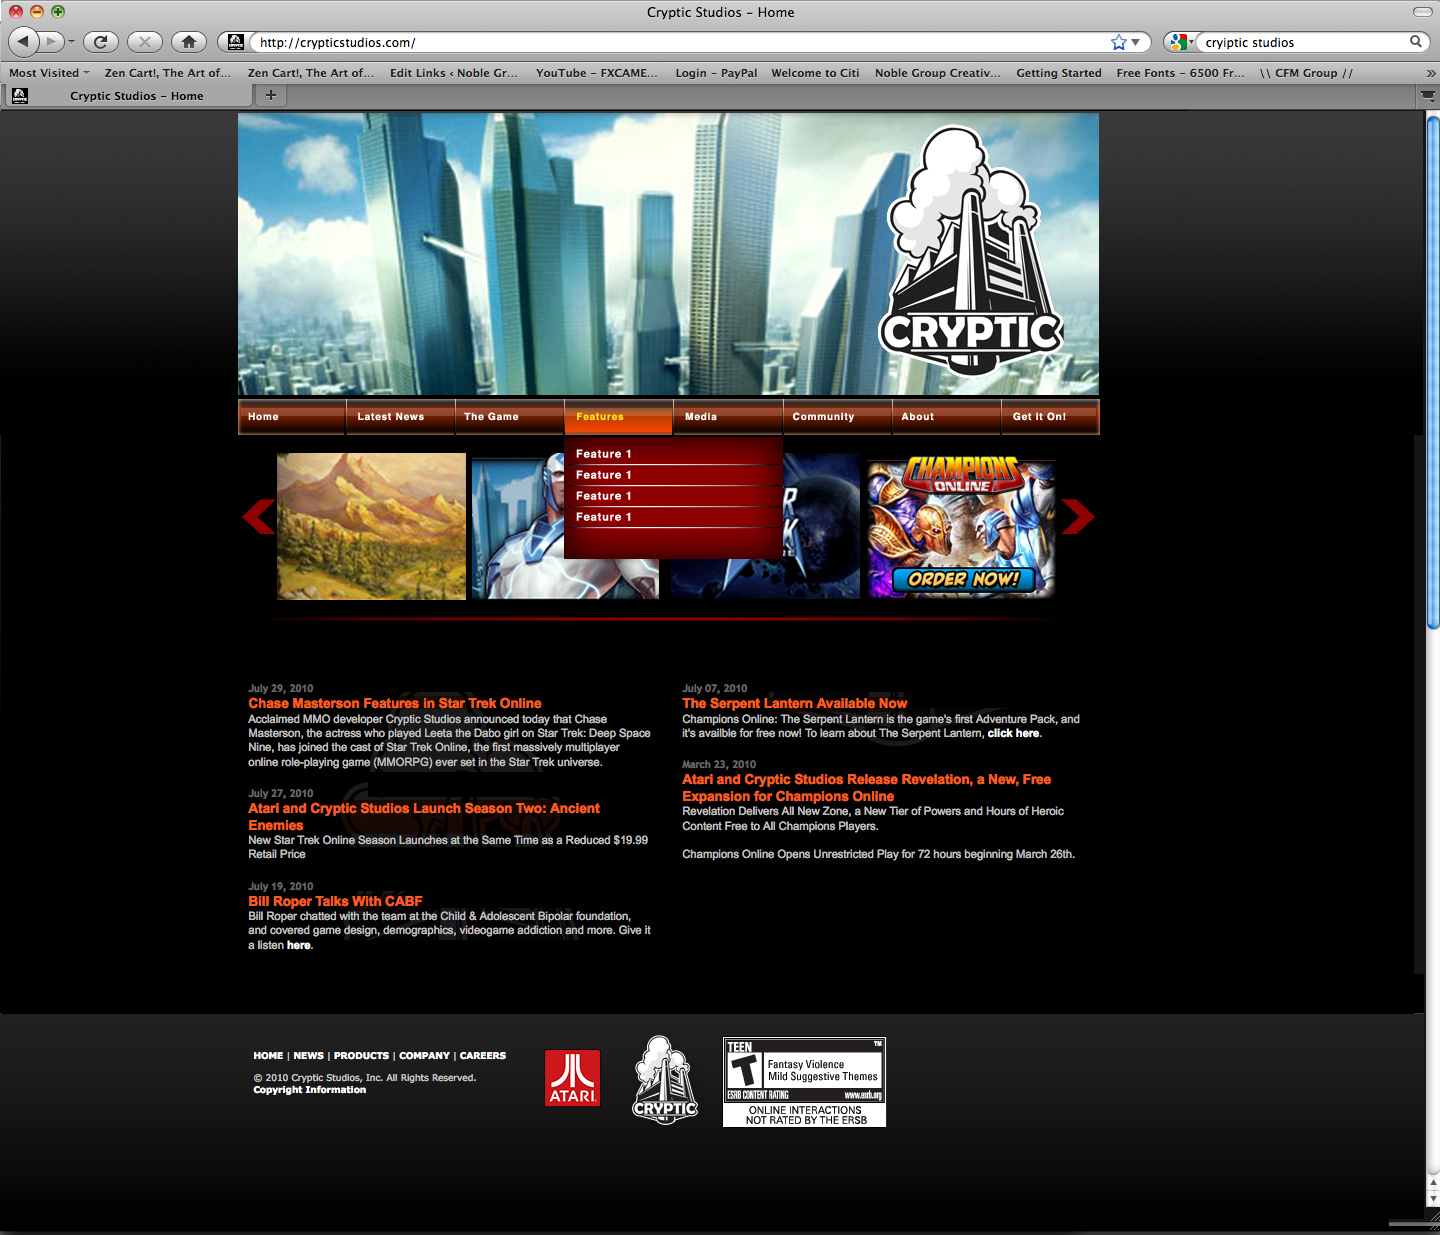Viewport: 1440px width, 1235px height.
Task: Click the site favicon in the address bar
Action: click(x=236, y=42)
